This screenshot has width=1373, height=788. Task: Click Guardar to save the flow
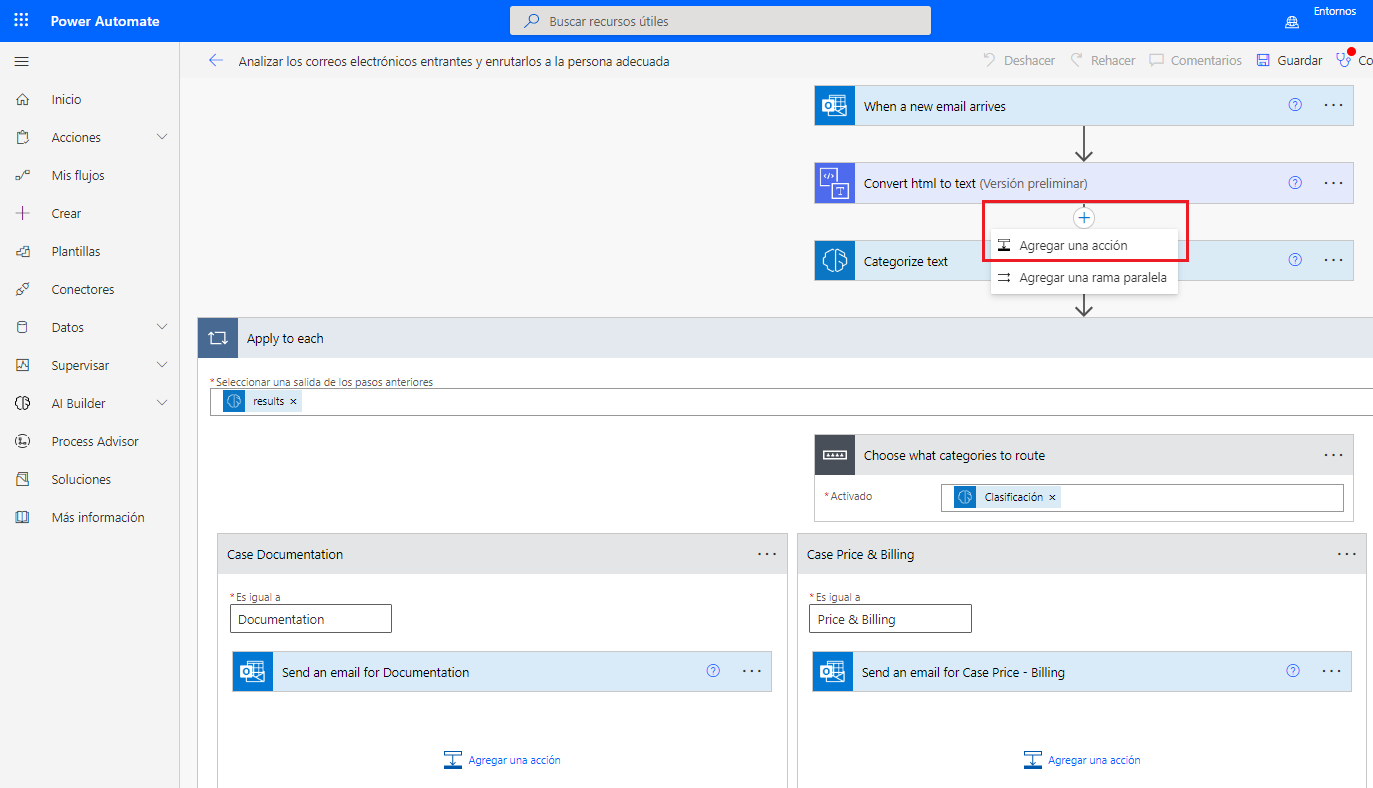pos(1289,61)
